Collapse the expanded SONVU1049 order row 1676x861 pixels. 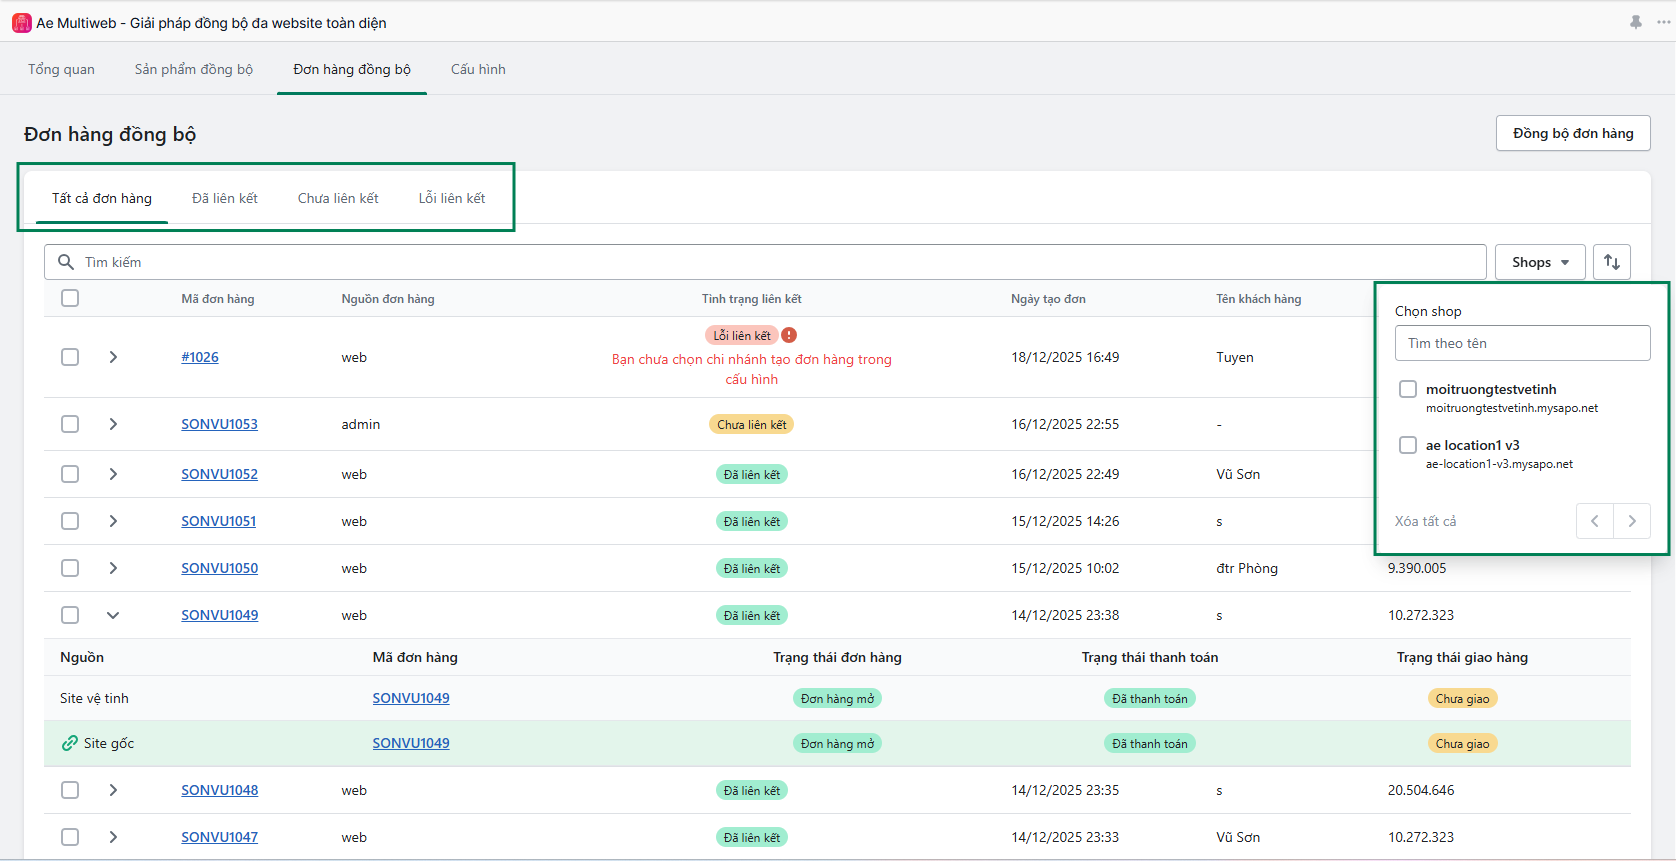[113, 615]
